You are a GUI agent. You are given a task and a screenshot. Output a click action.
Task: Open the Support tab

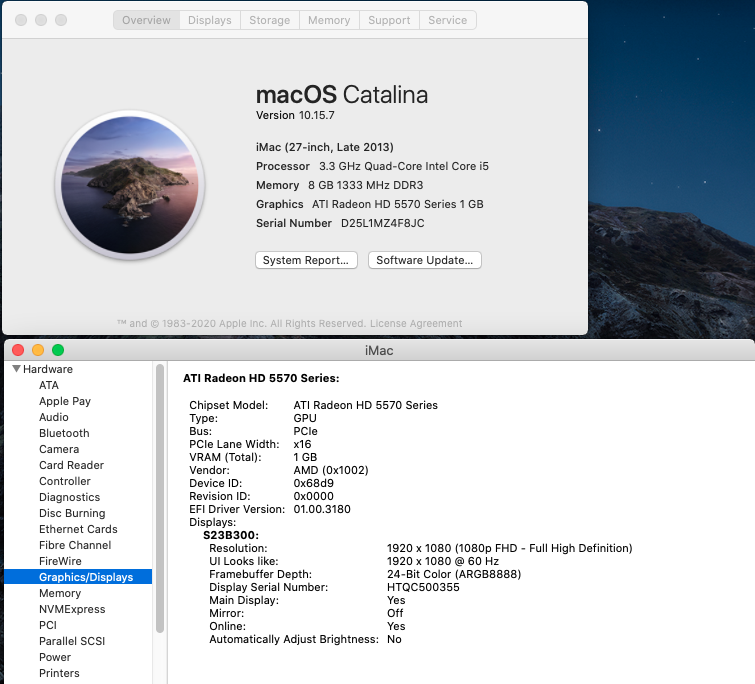click(x=389, y=20)
